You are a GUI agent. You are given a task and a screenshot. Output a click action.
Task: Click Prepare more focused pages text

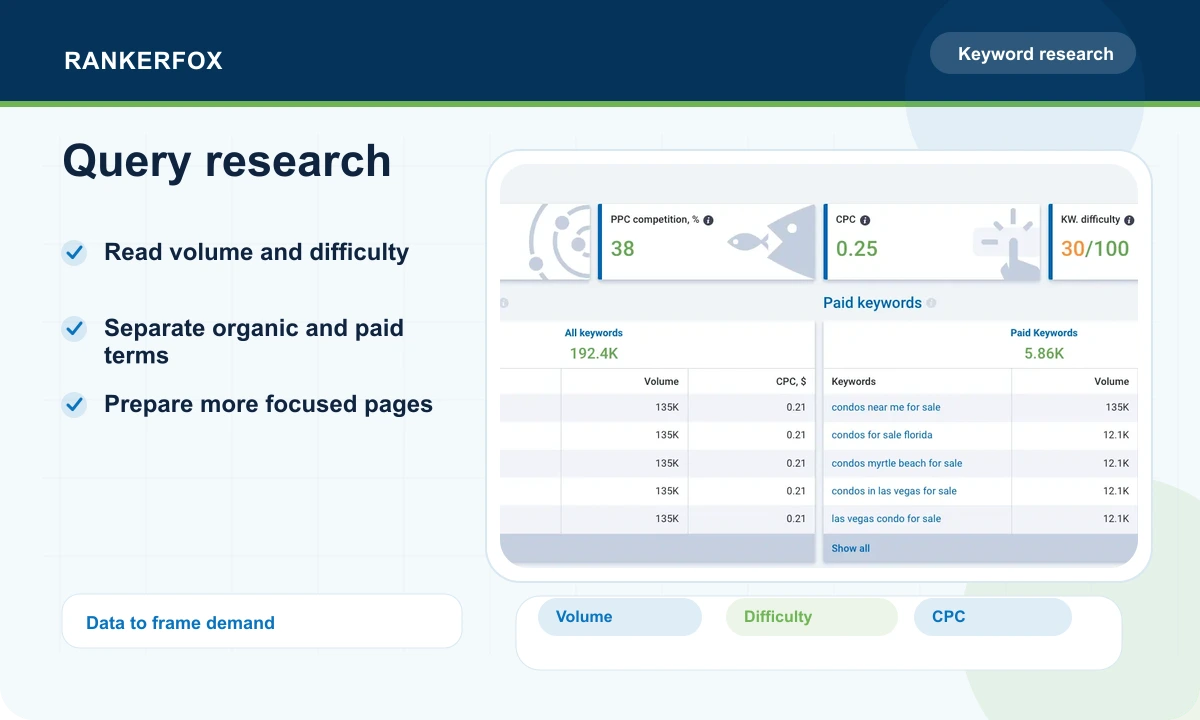(x=268, y=404)
